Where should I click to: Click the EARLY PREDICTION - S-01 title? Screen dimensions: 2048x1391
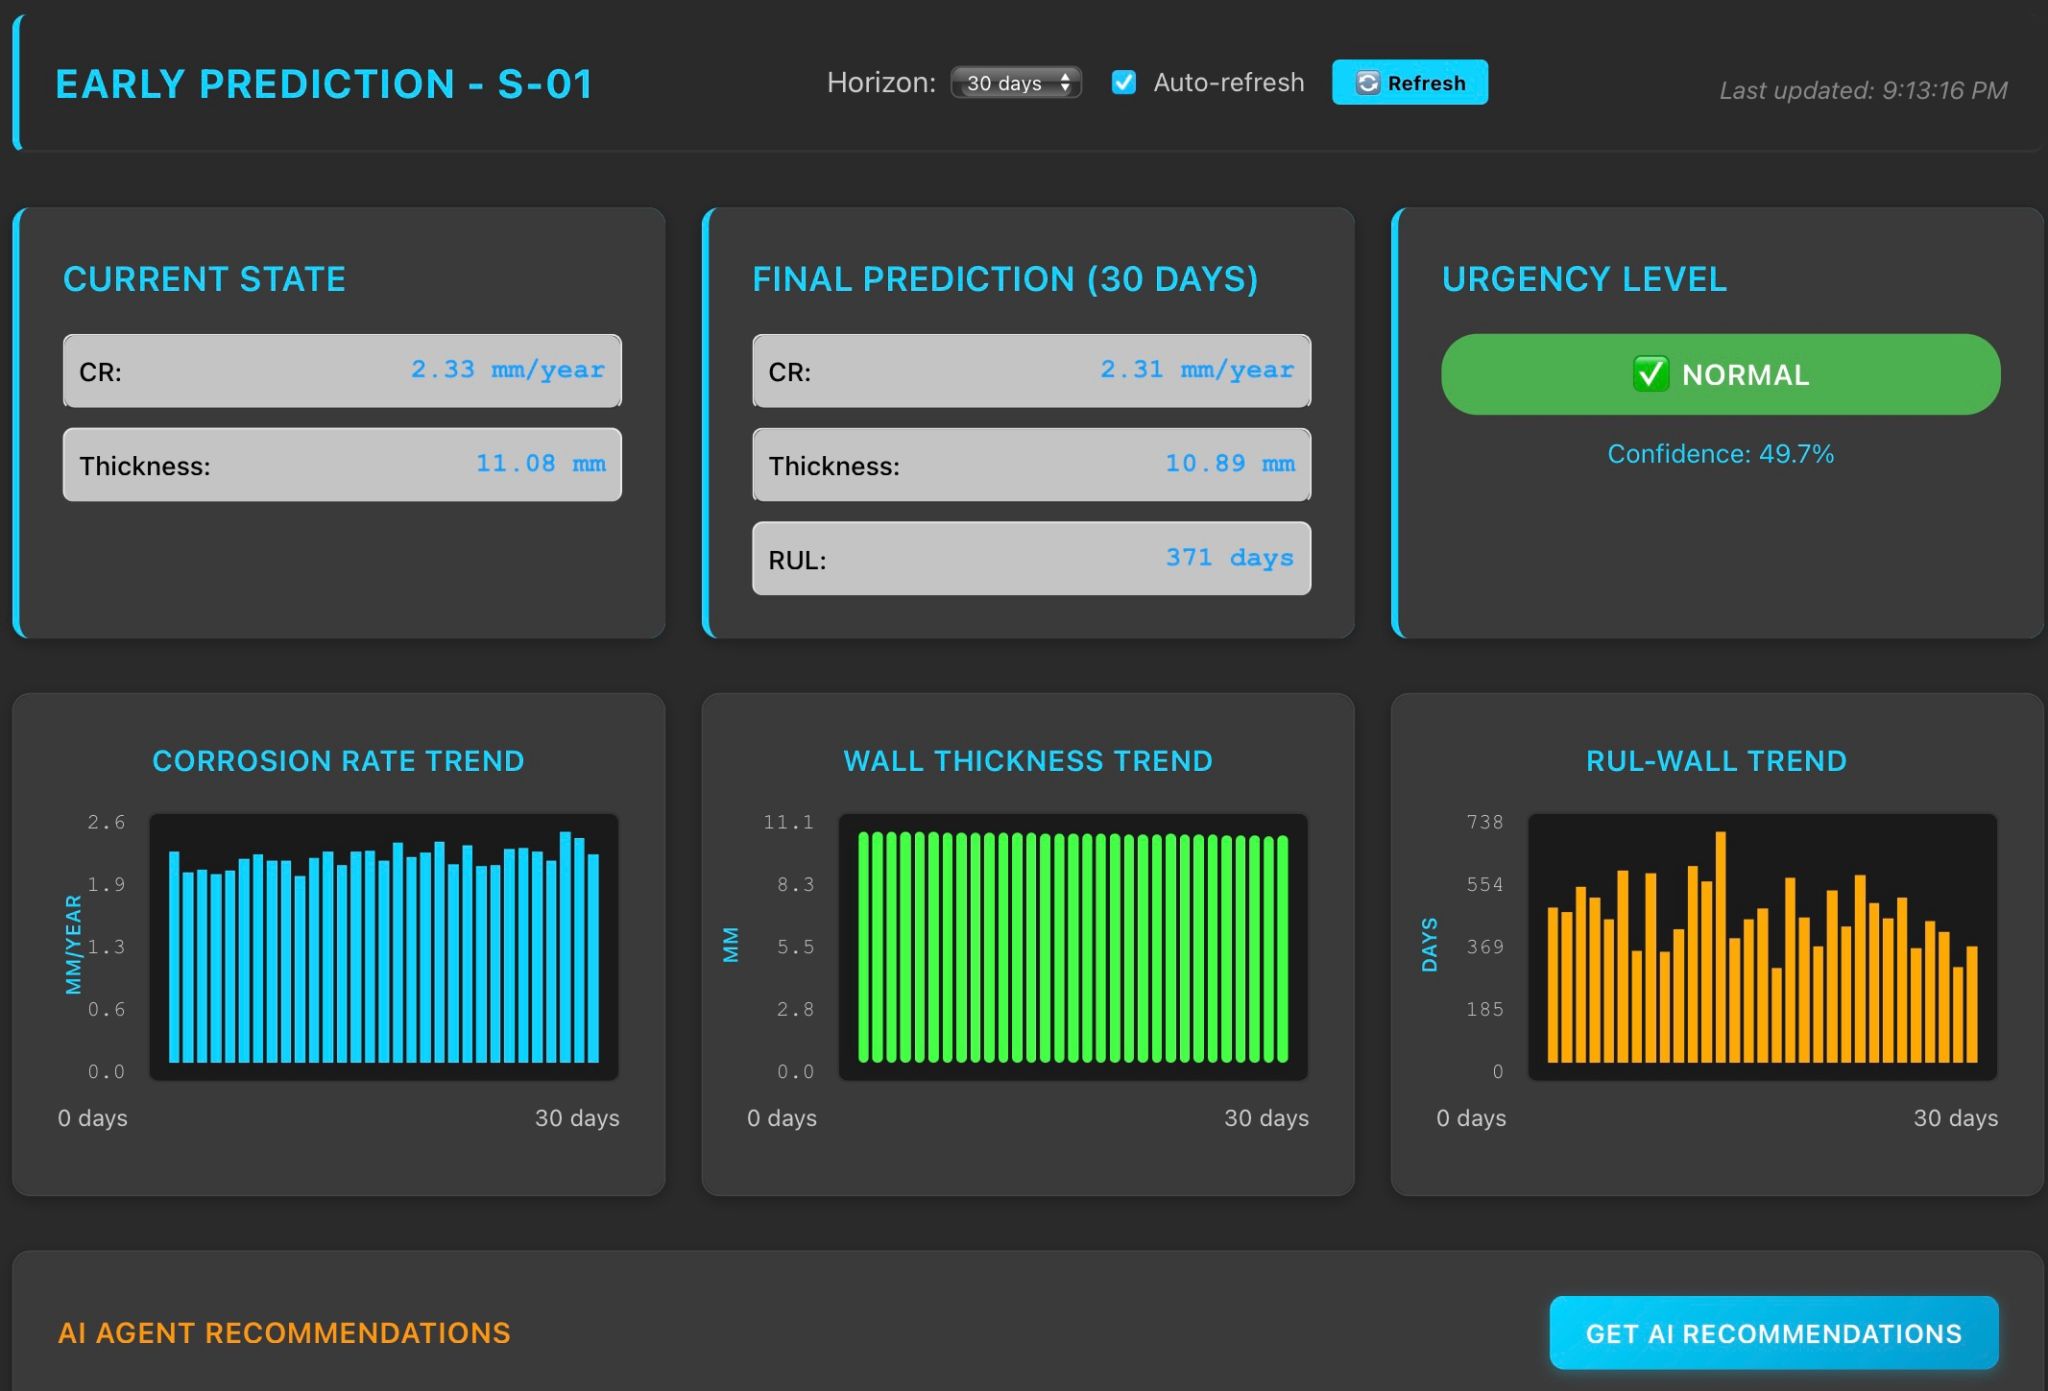324,84
